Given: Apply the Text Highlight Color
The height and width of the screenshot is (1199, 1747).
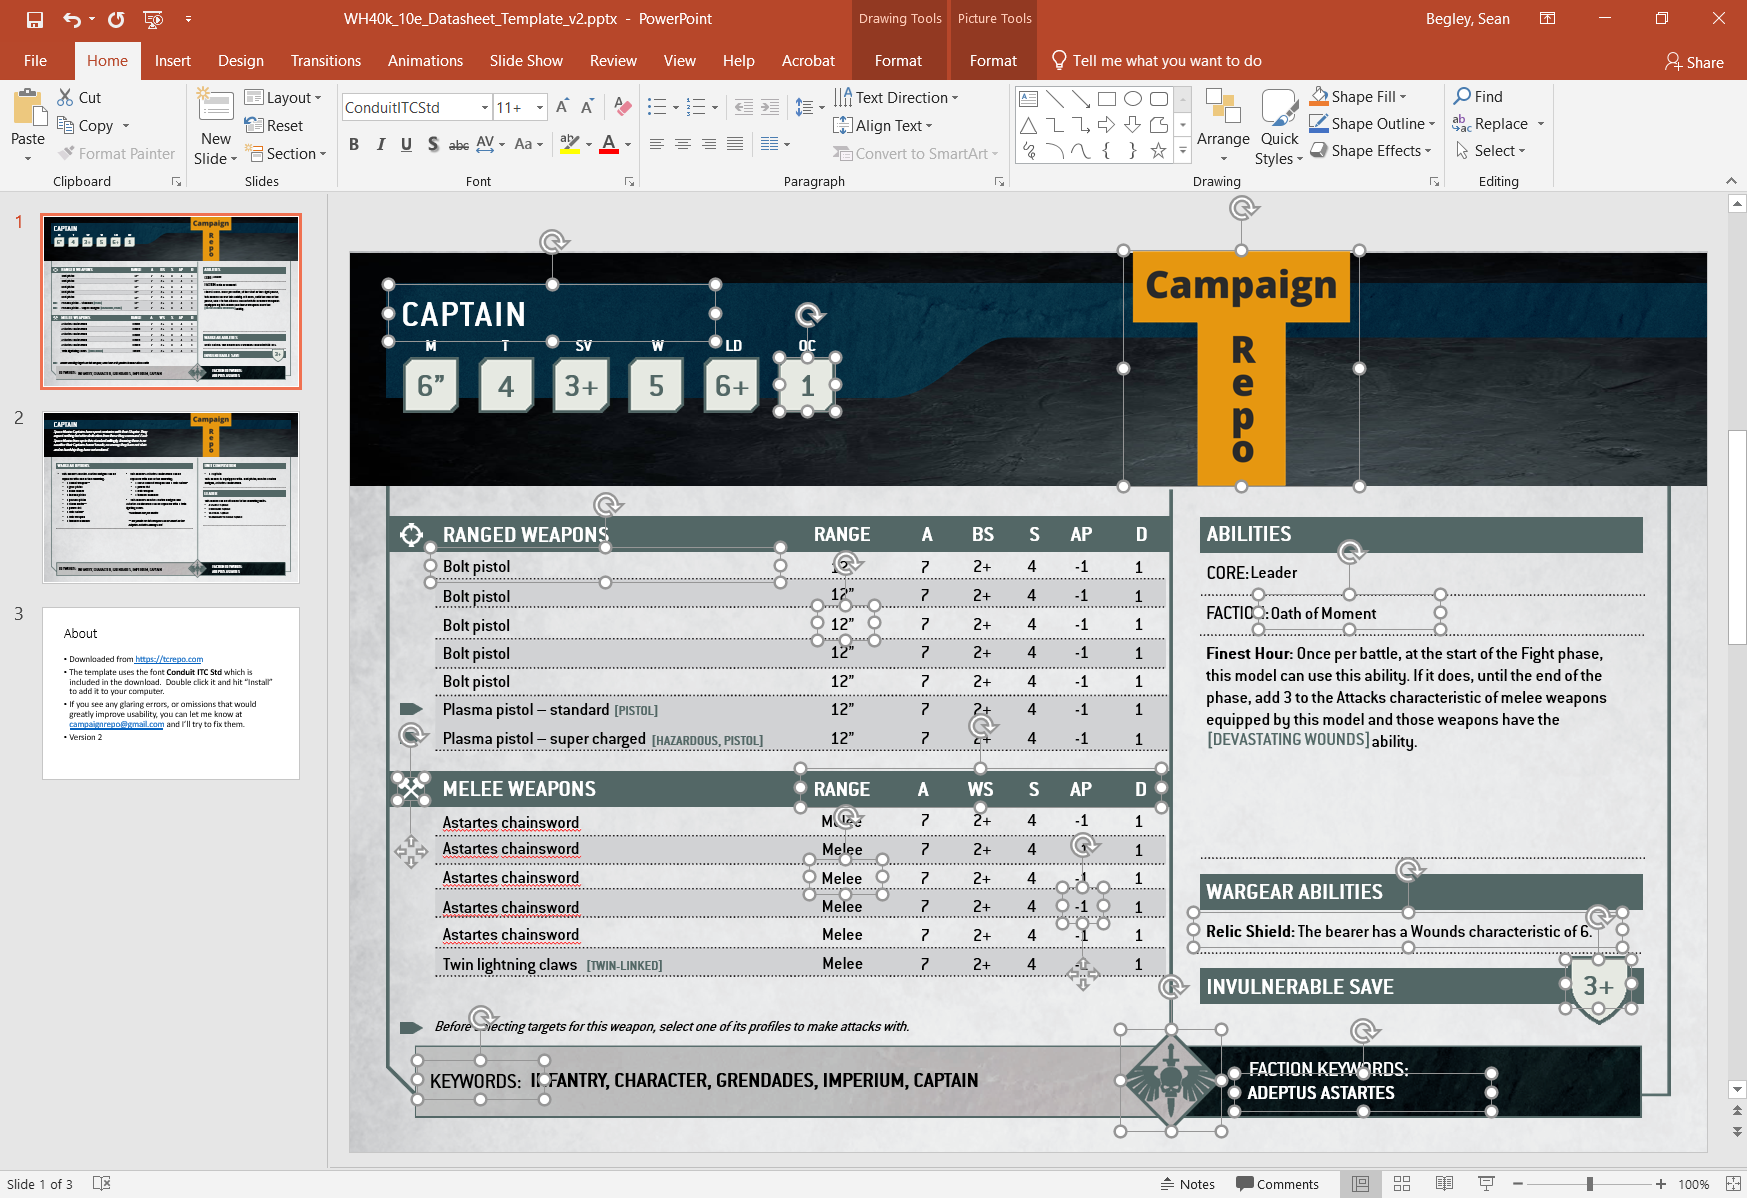Looking at the screenshot, I should pos(567,144).
